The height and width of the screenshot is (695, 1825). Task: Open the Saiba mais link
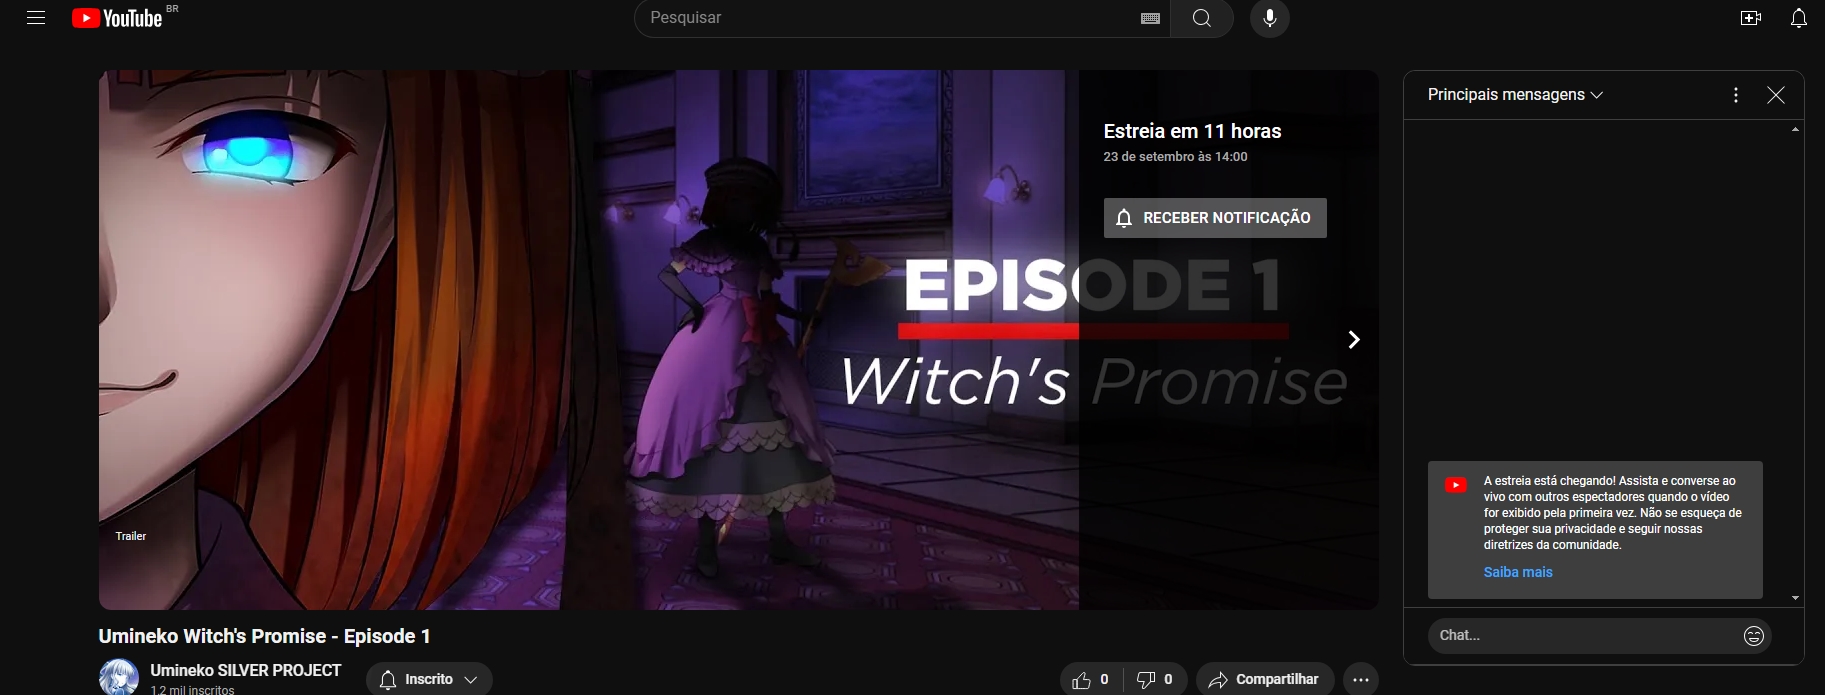[x=1518, y=572]
